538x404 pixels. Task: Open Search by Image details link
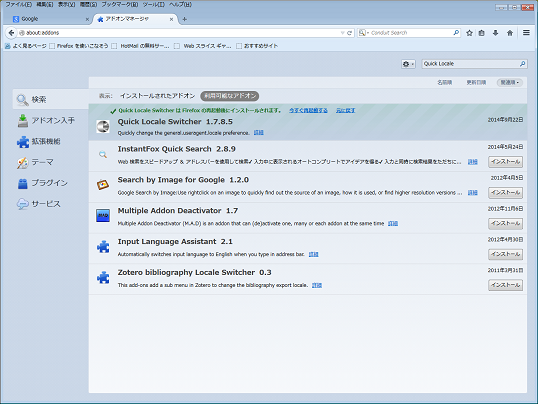[x=473, y=193]
